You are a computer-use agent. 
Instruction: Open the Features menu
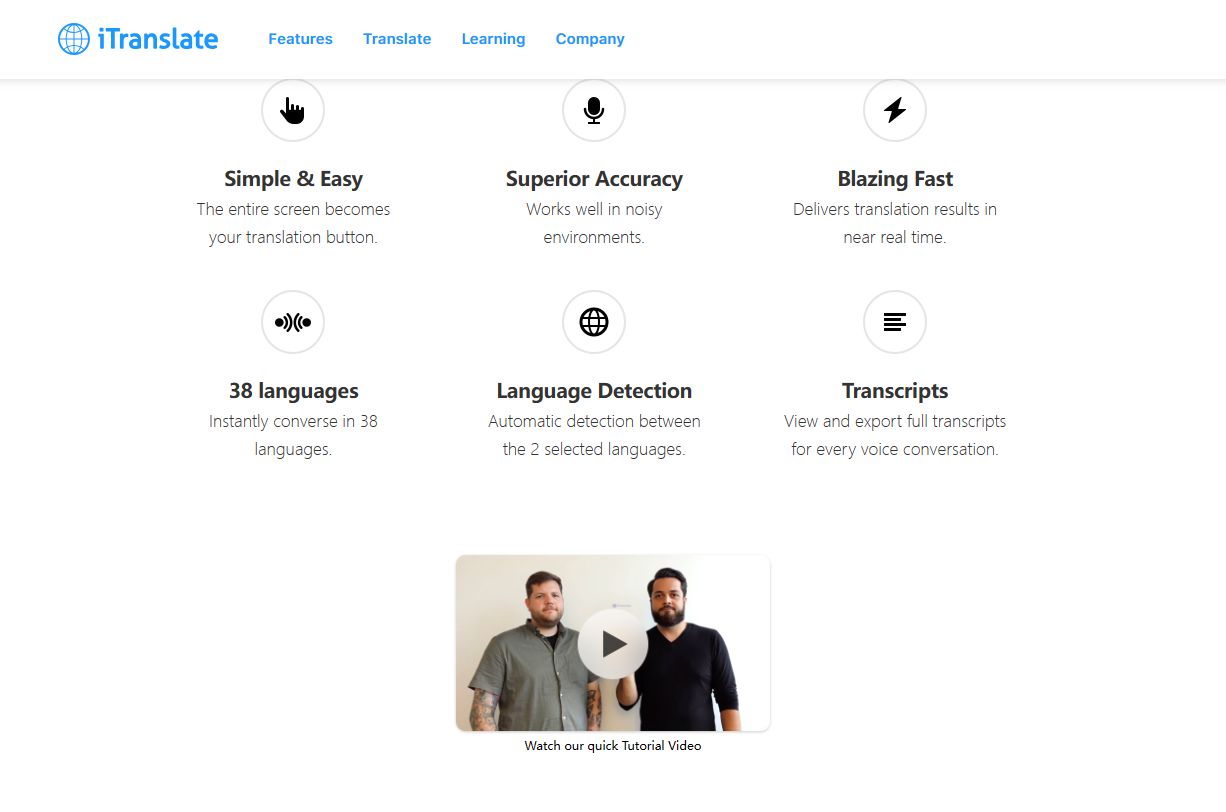click(x=300, y=39)
